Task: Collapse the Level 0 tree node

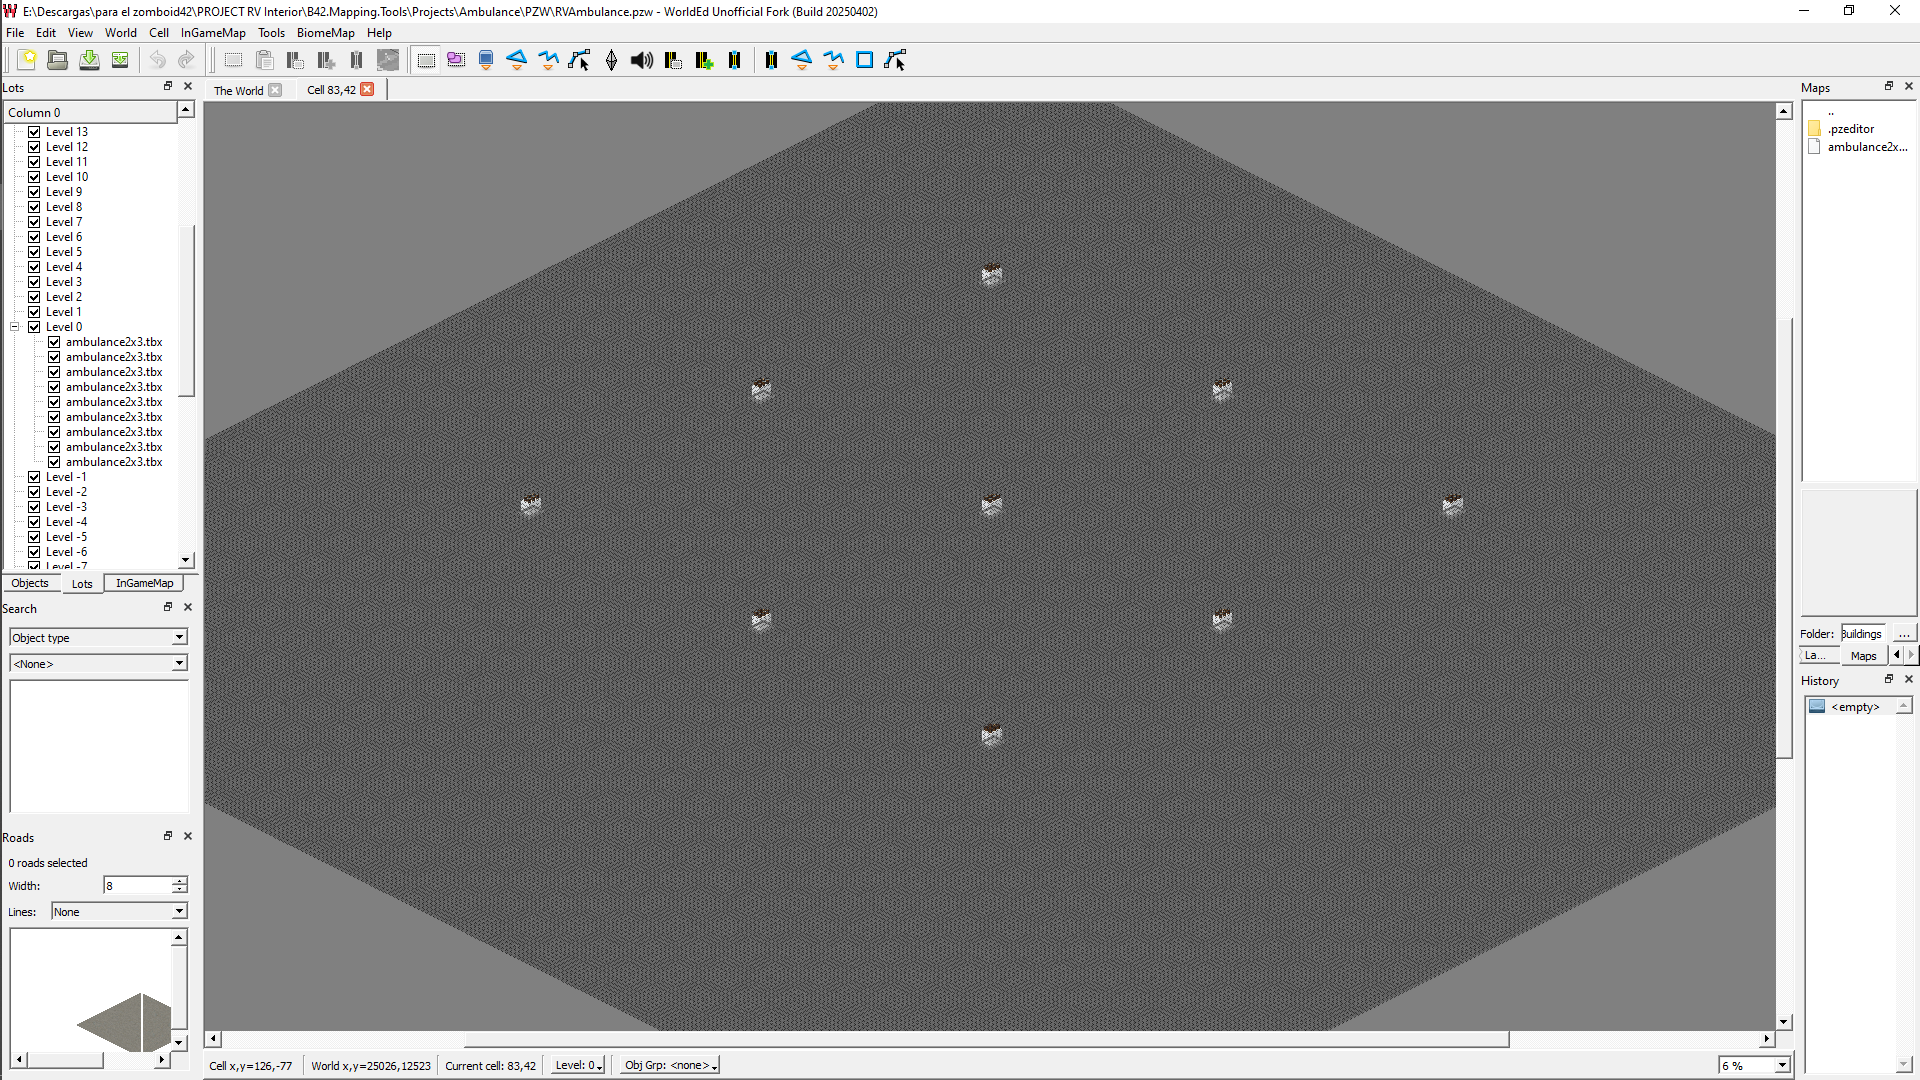Action: click(x=15, y=327)
